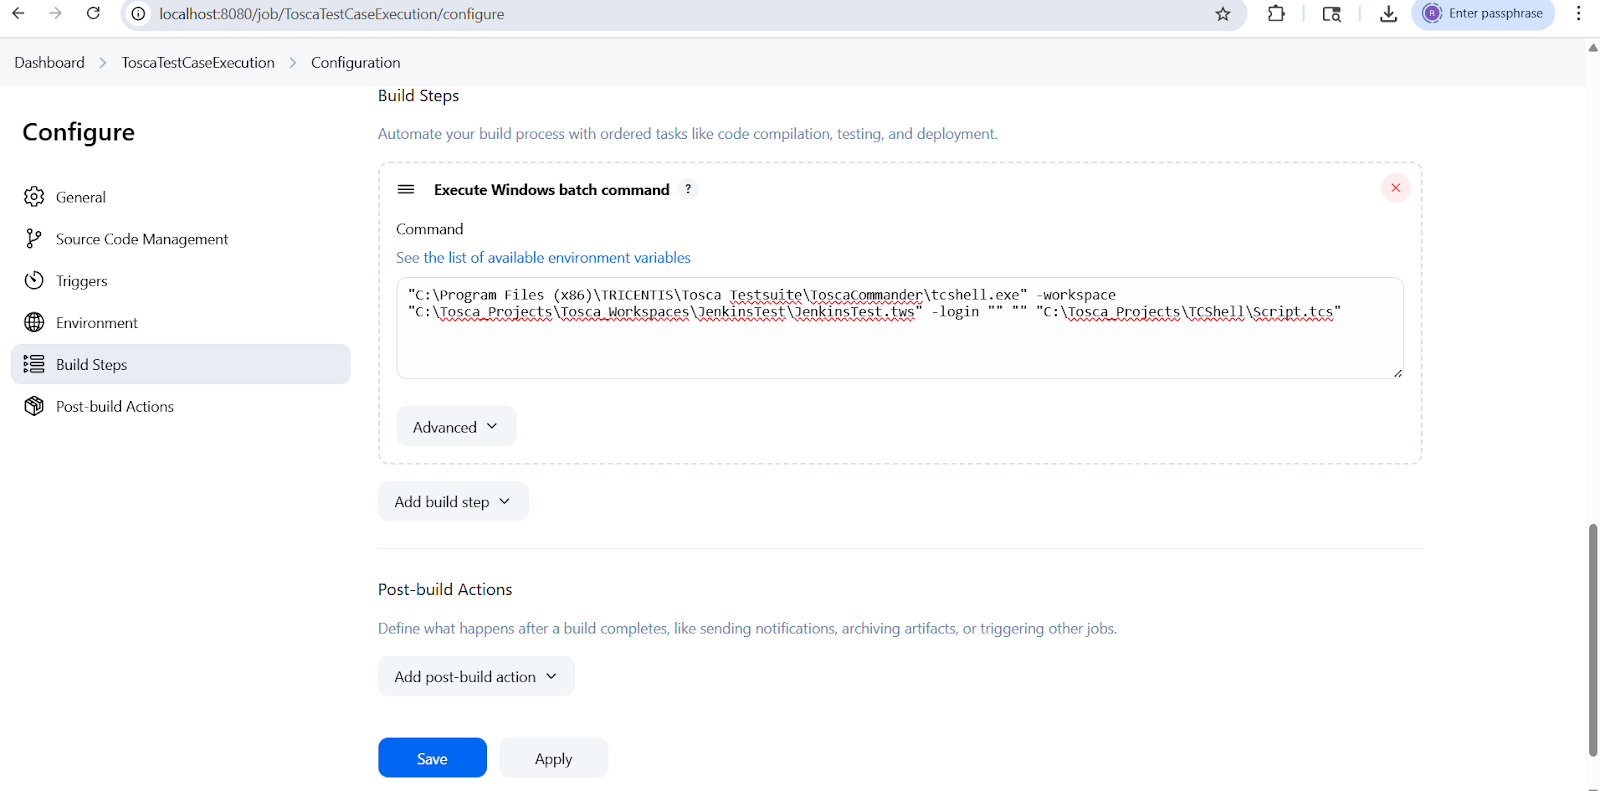Screen dimensions: 1600x791
Task: Open ToscaTestCaseExecution breadcrumb link
Action: click(x=198, y=63)
